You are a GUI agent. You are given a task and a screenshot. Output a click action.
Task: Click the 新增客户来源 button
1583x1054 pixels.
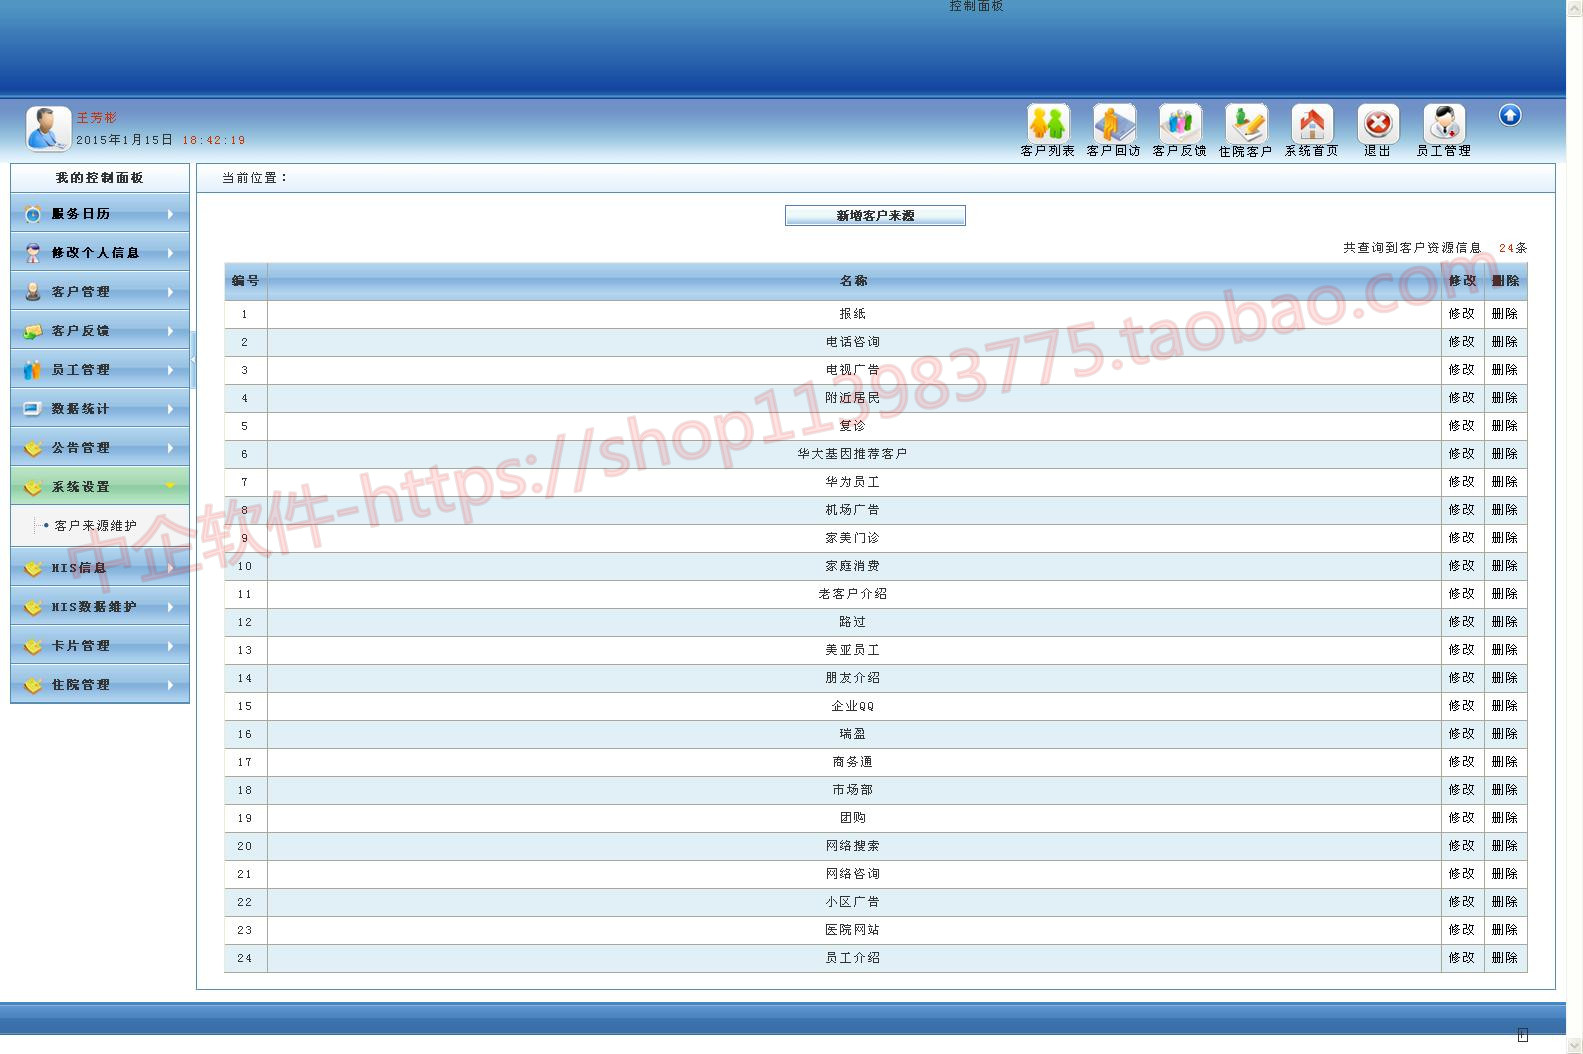click(x=875, y=215)
